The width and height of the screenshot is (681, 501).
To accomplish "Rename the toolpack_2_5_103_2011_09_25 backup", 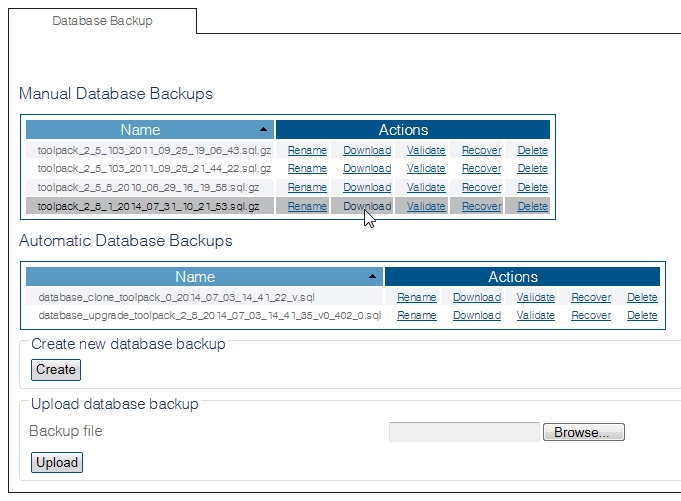I will tap(307, 150).
